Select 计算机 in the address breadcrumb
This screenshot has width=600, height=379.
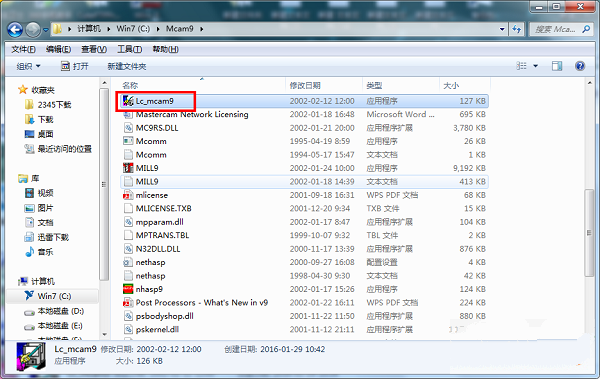89,29
